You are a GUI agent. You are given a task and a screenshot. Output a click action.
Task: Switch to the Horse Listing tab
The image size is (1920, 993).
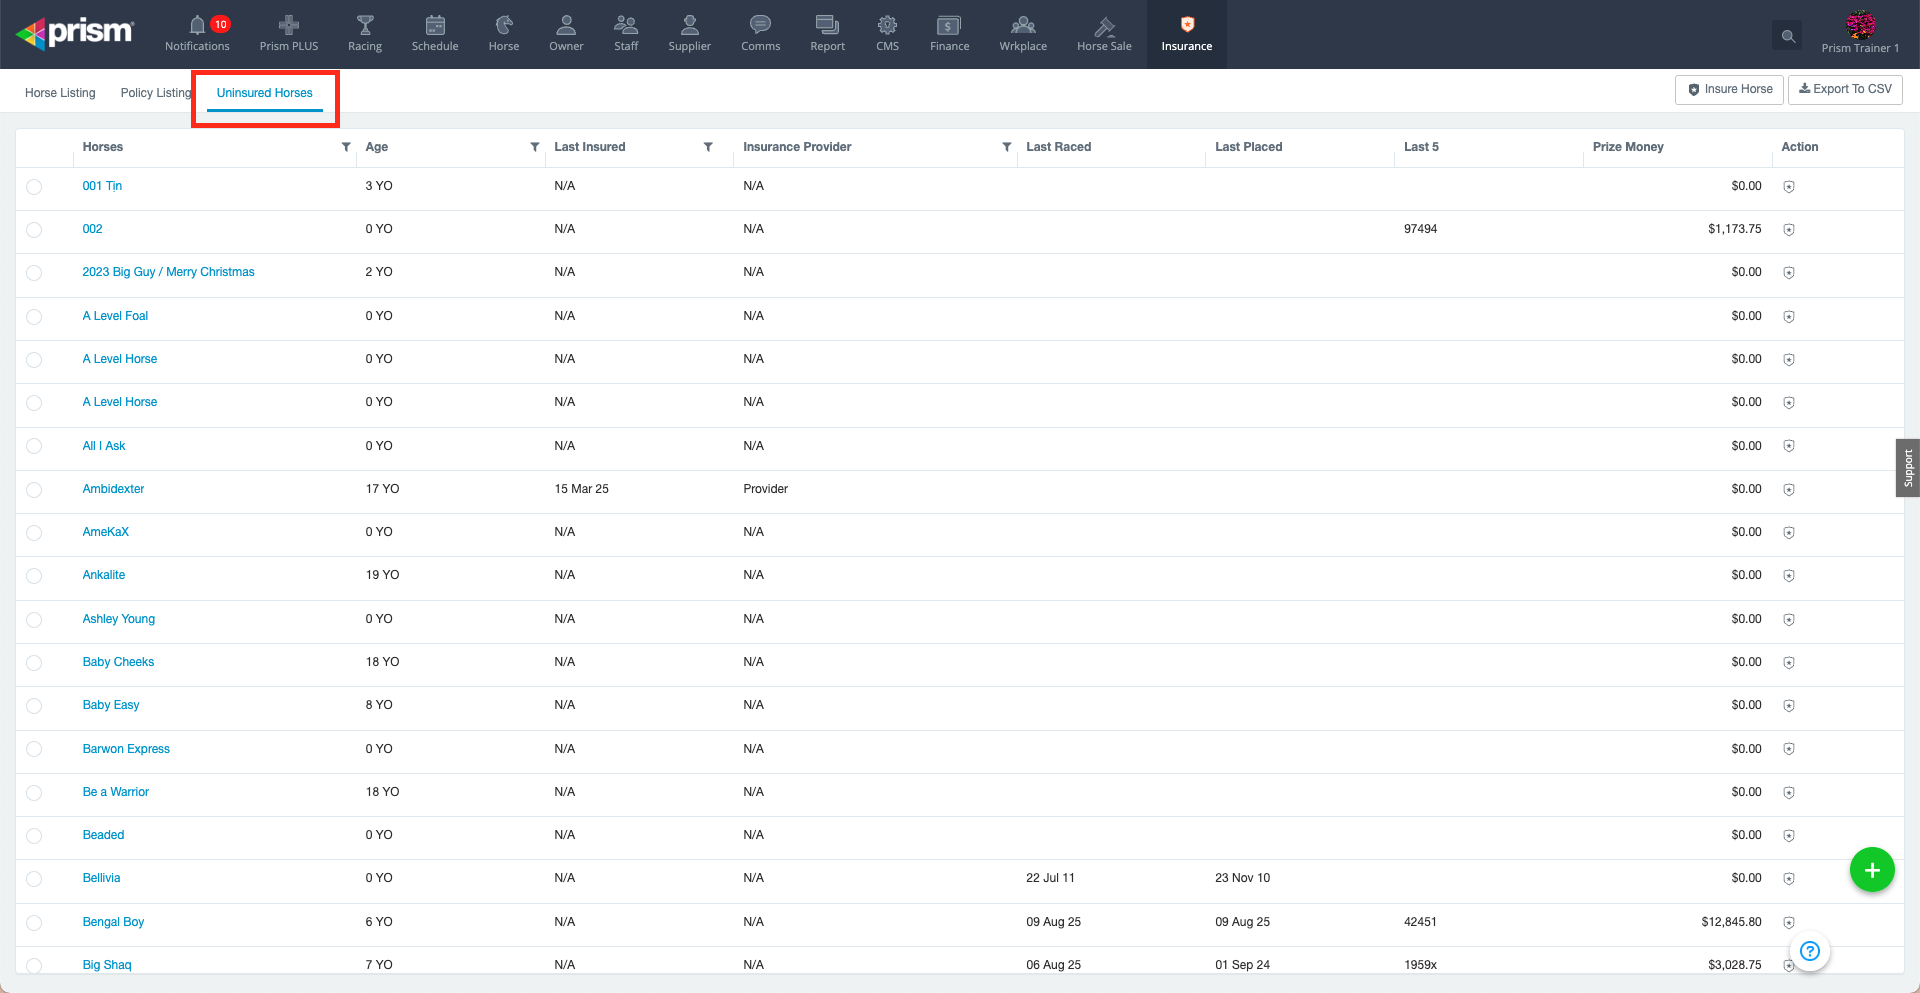(60, 93)
